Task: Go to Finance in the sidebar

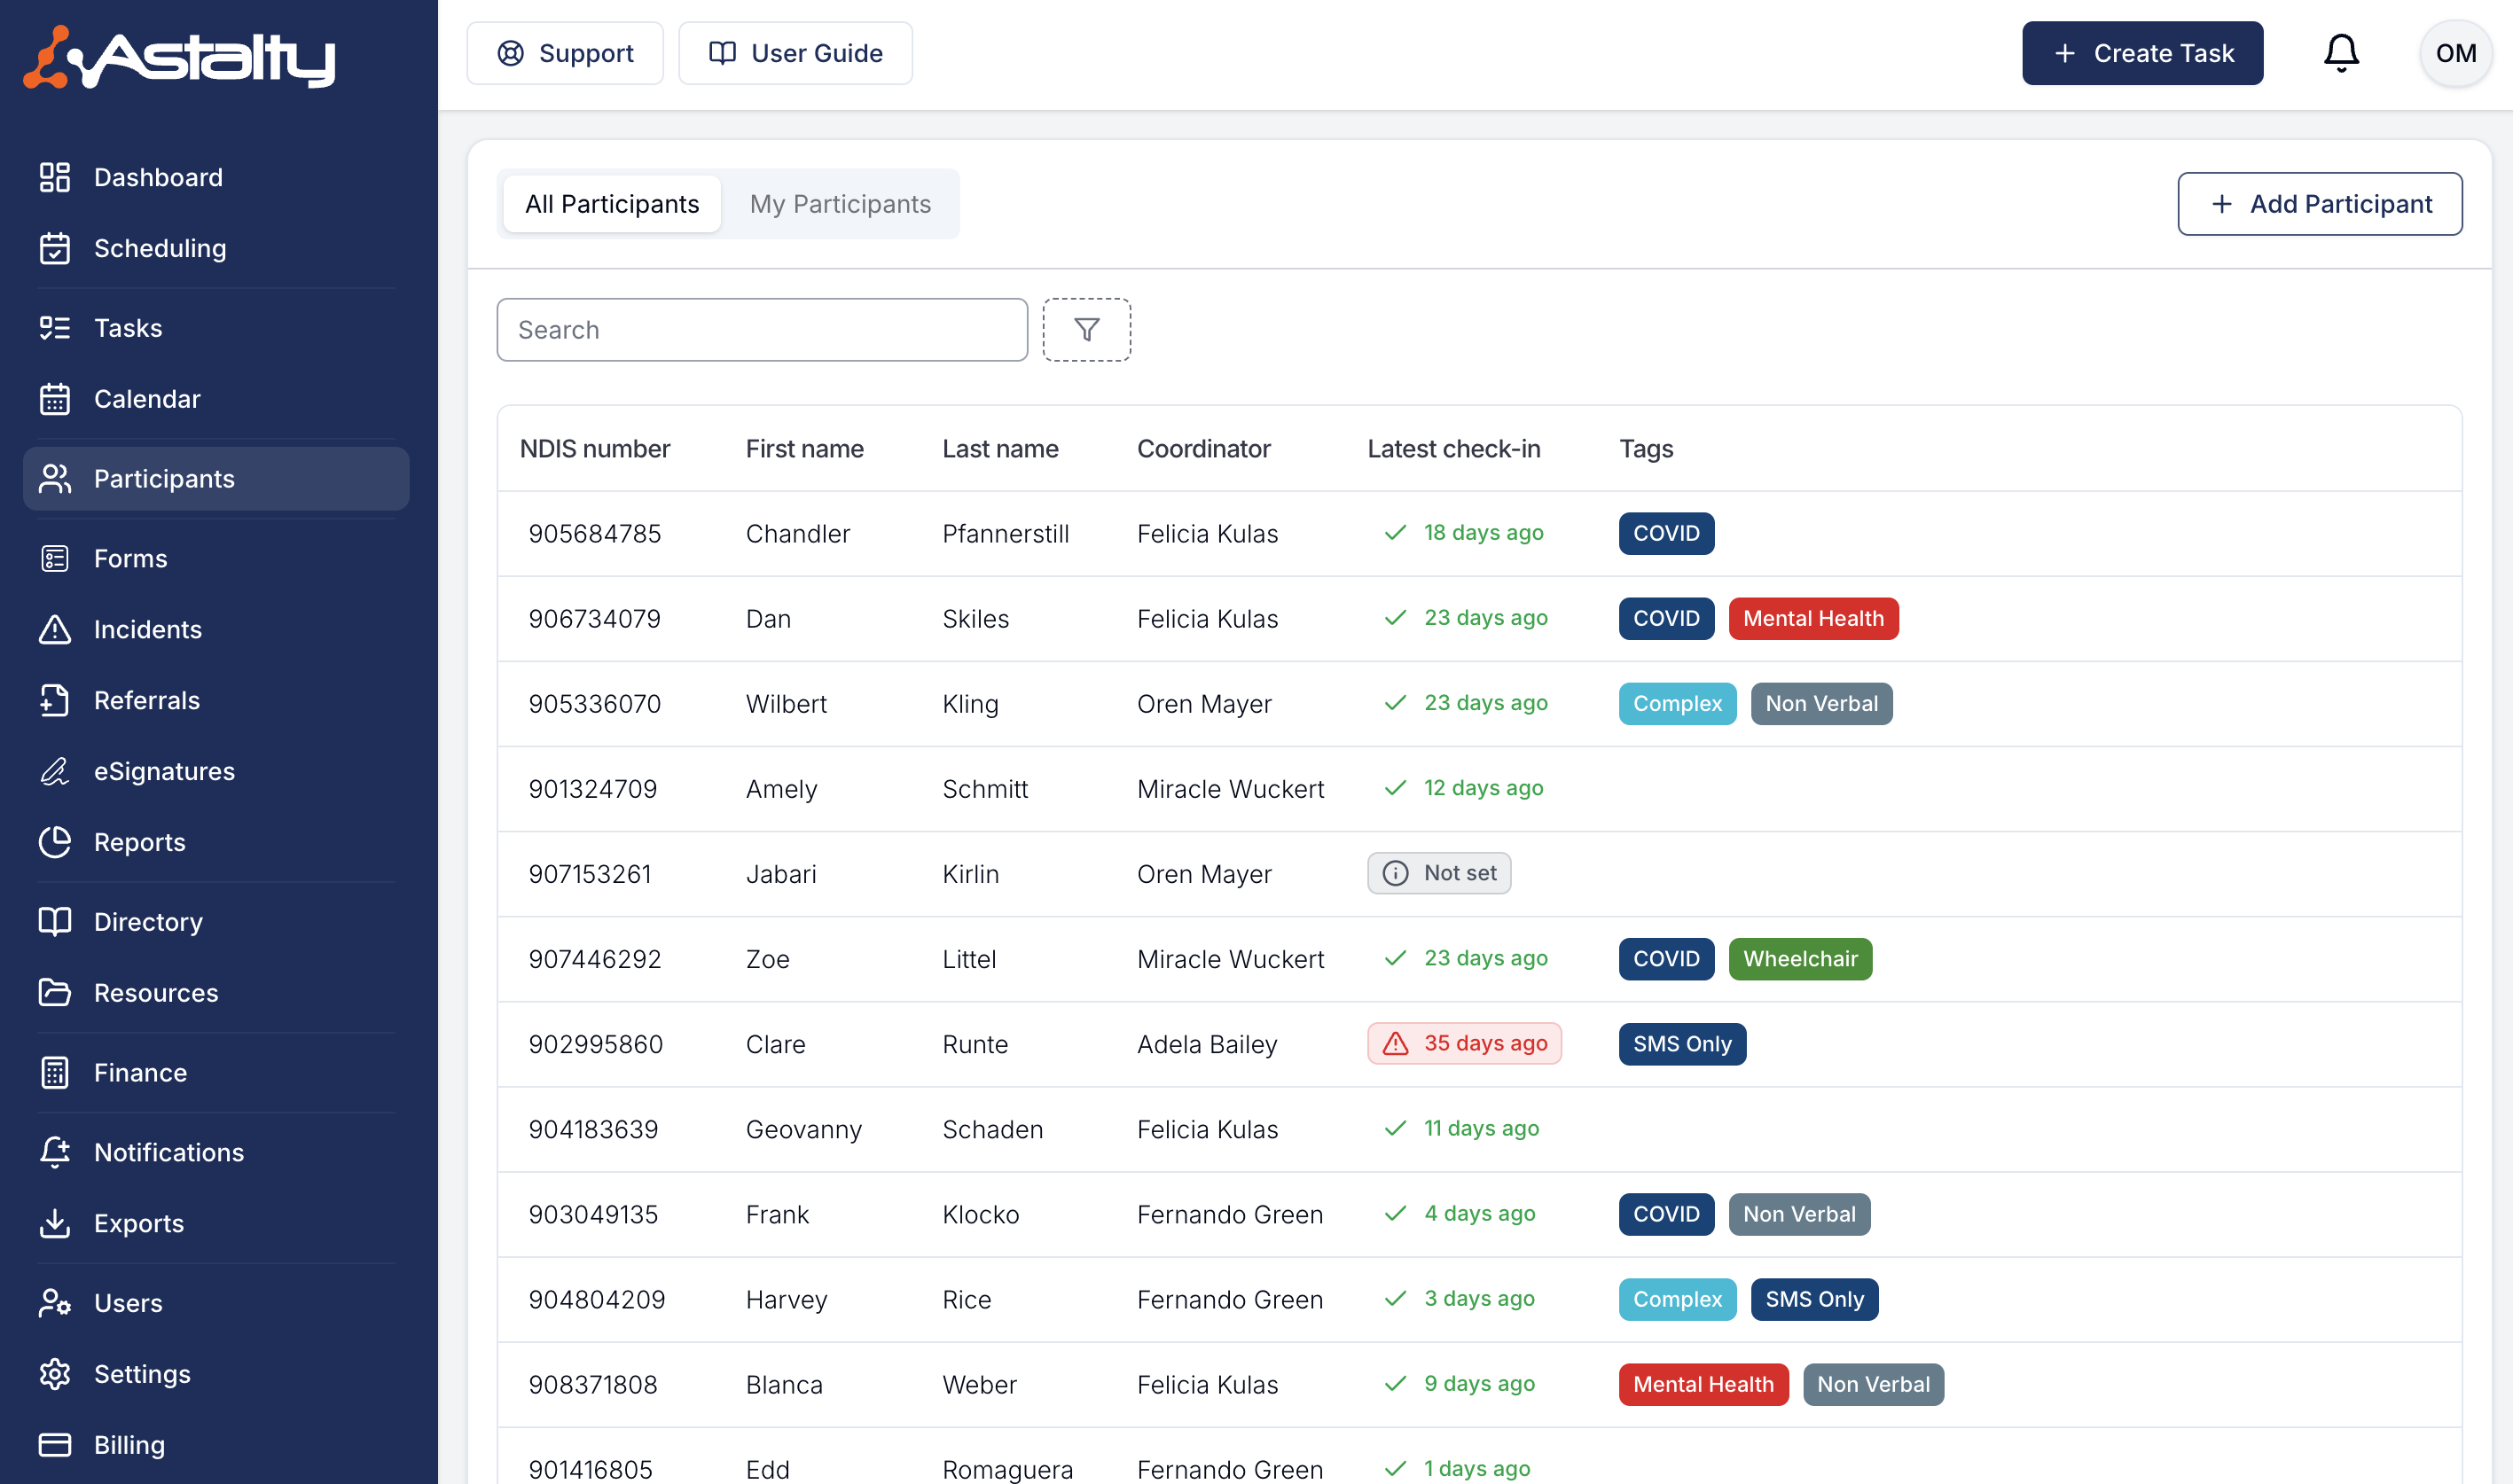Action: tap(216, 1072)
